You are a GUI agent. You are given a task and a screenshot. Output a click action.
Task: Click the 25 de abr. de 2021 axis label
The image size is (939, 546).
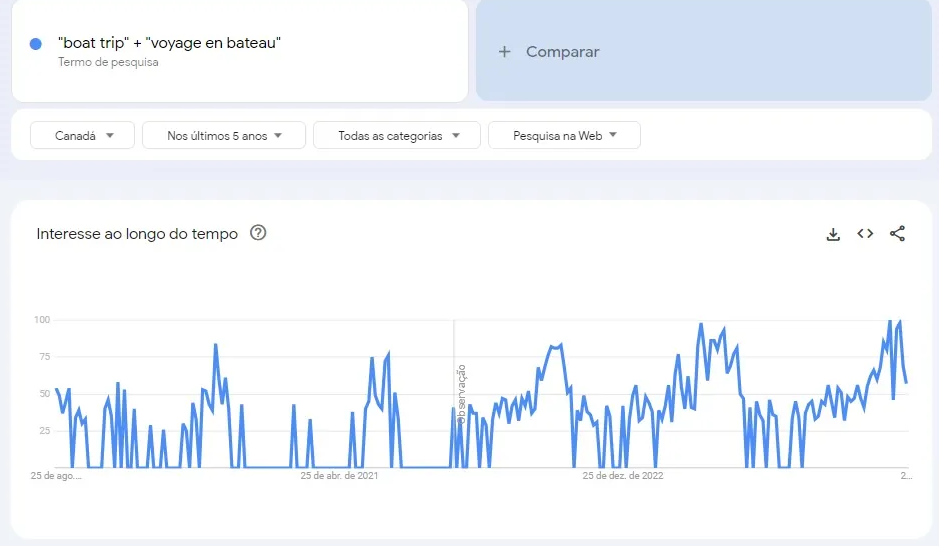[x=340, y=476]
